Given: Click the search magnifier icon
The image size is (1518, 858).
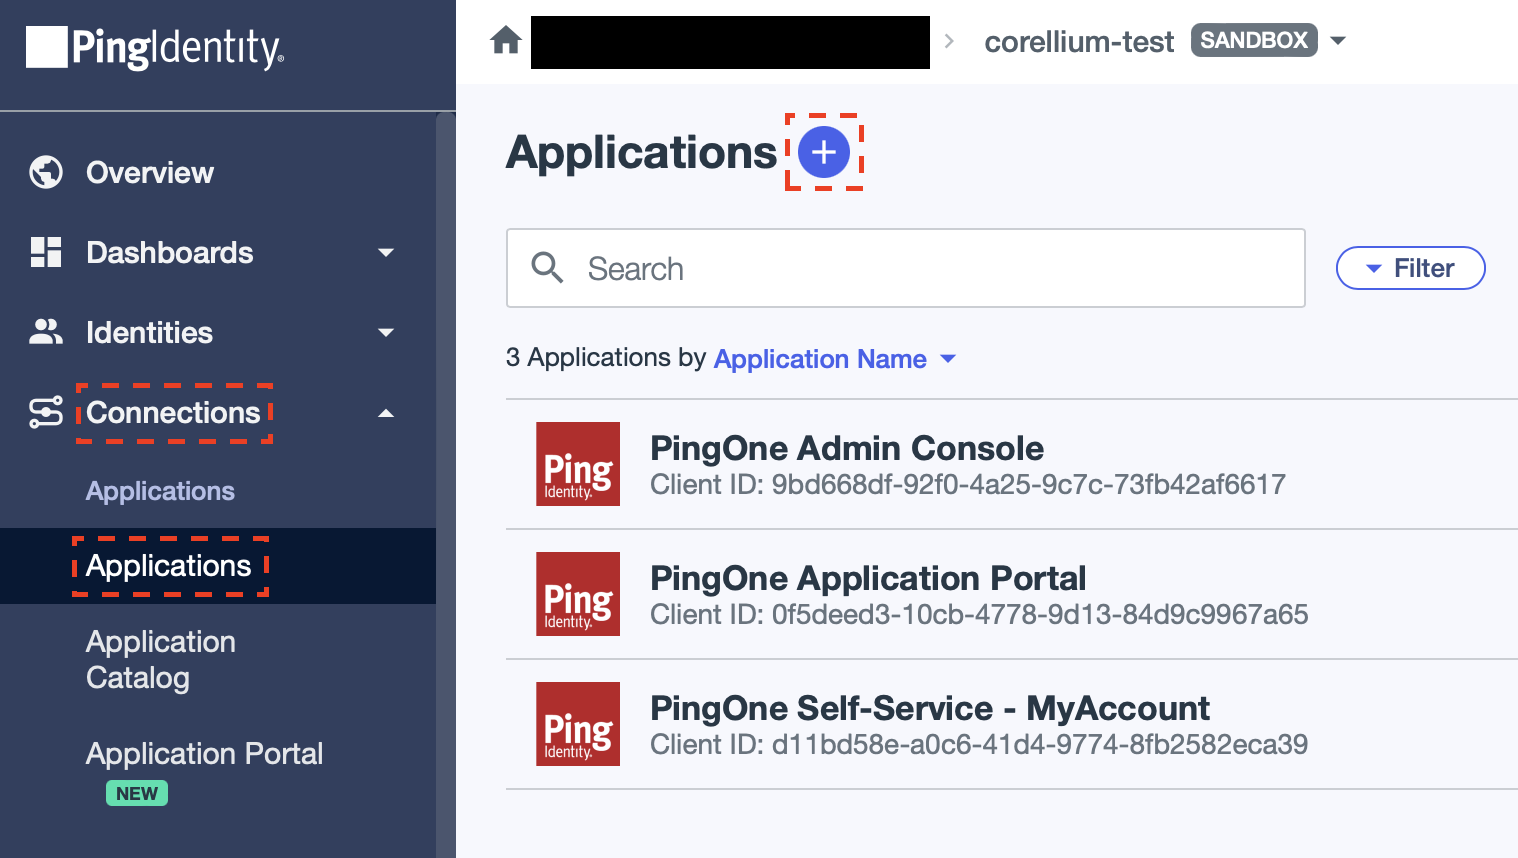Looking at the screenshot, I should pos(547,268).
